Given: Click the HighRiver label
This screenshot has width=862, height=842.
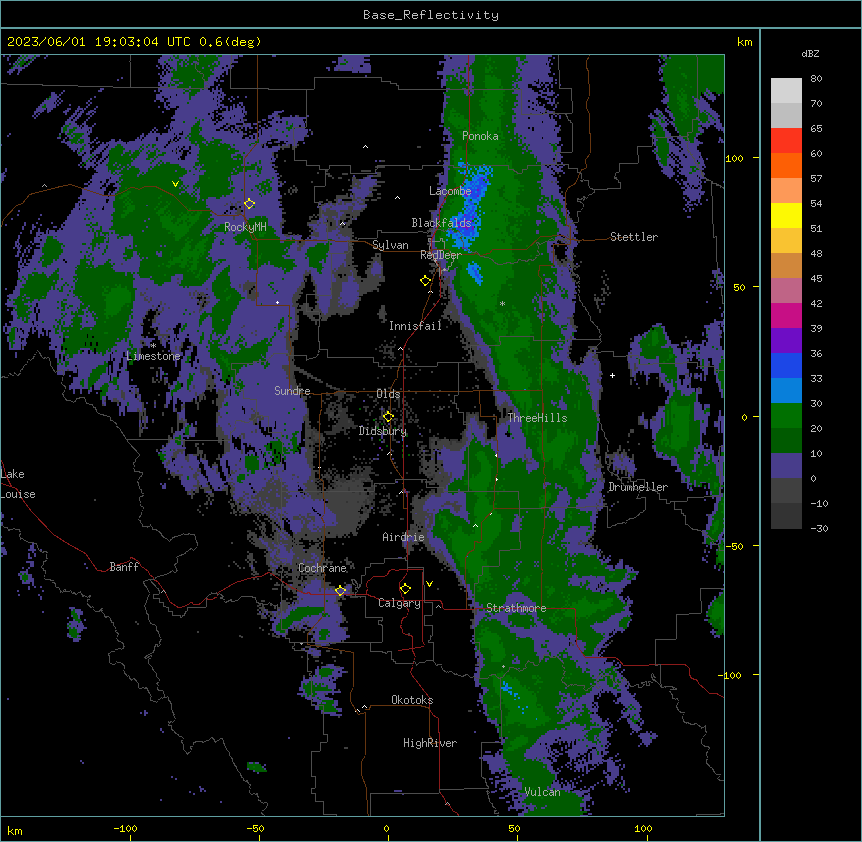Looking at the screenshot, I should [430, 743].
